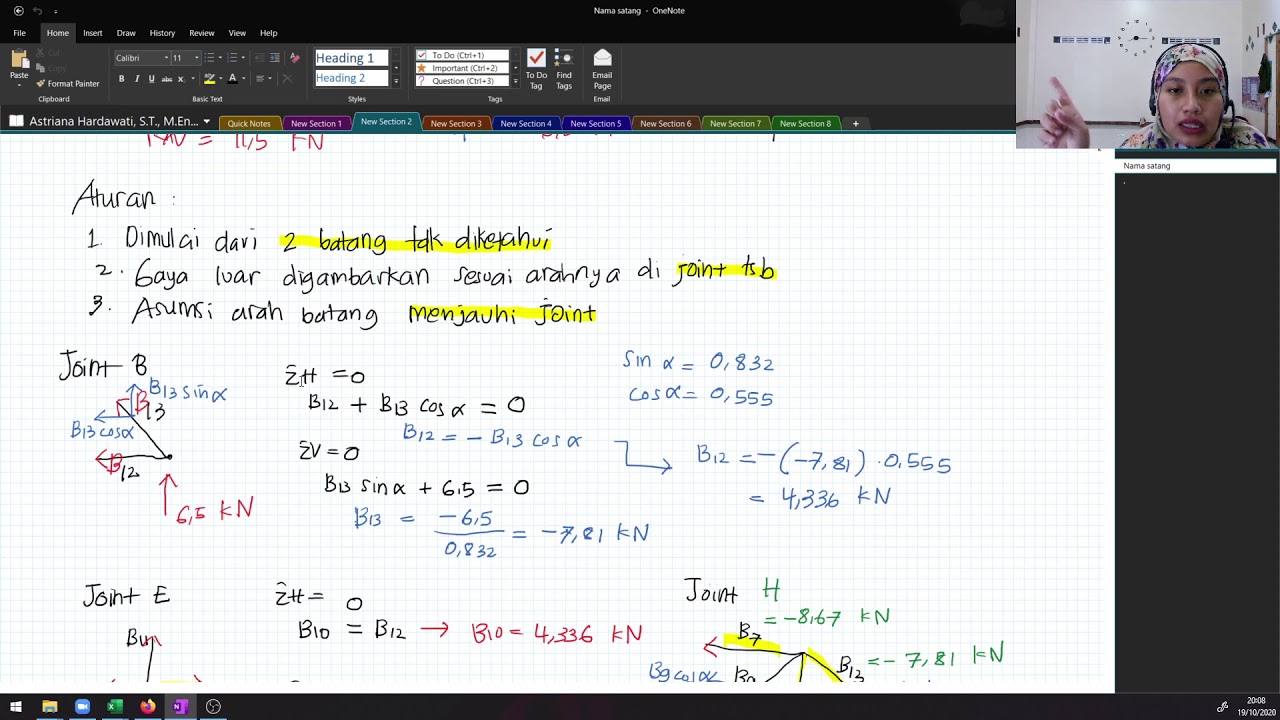Open the notebook icon beside Astriana Hardawati
Image resolution: width=1280 pixels, height=720 pixels.
click(16, 122)
